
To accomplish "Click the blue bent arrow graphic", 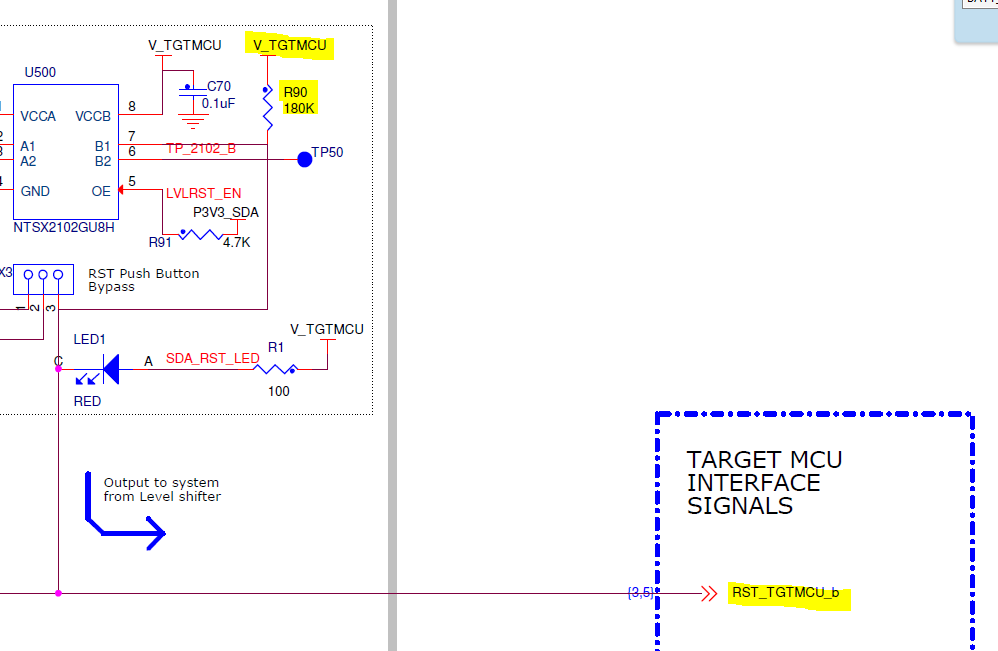I will pyautogui.click(x=125, y=511).
